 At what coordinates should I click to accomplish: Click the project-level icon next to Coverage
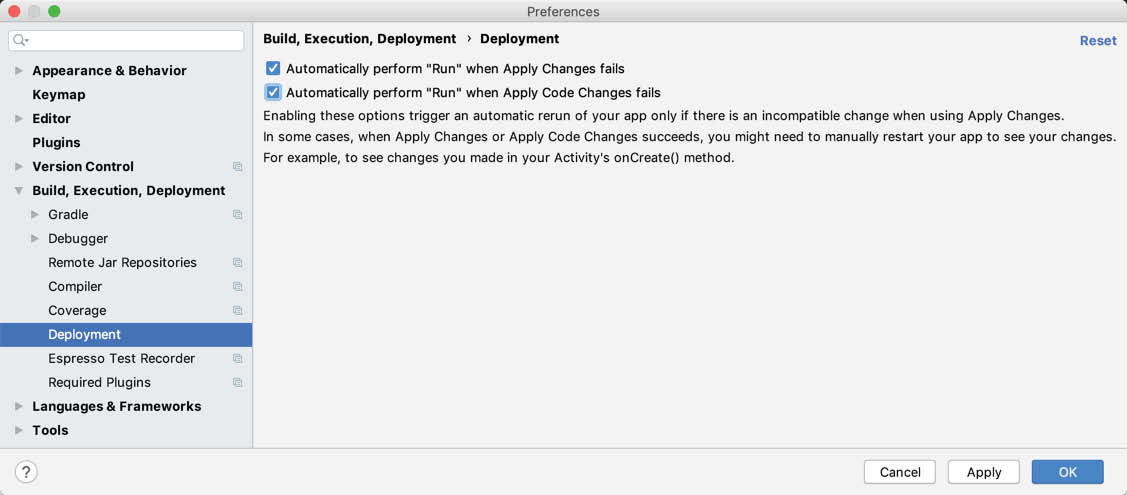(238, 311)
